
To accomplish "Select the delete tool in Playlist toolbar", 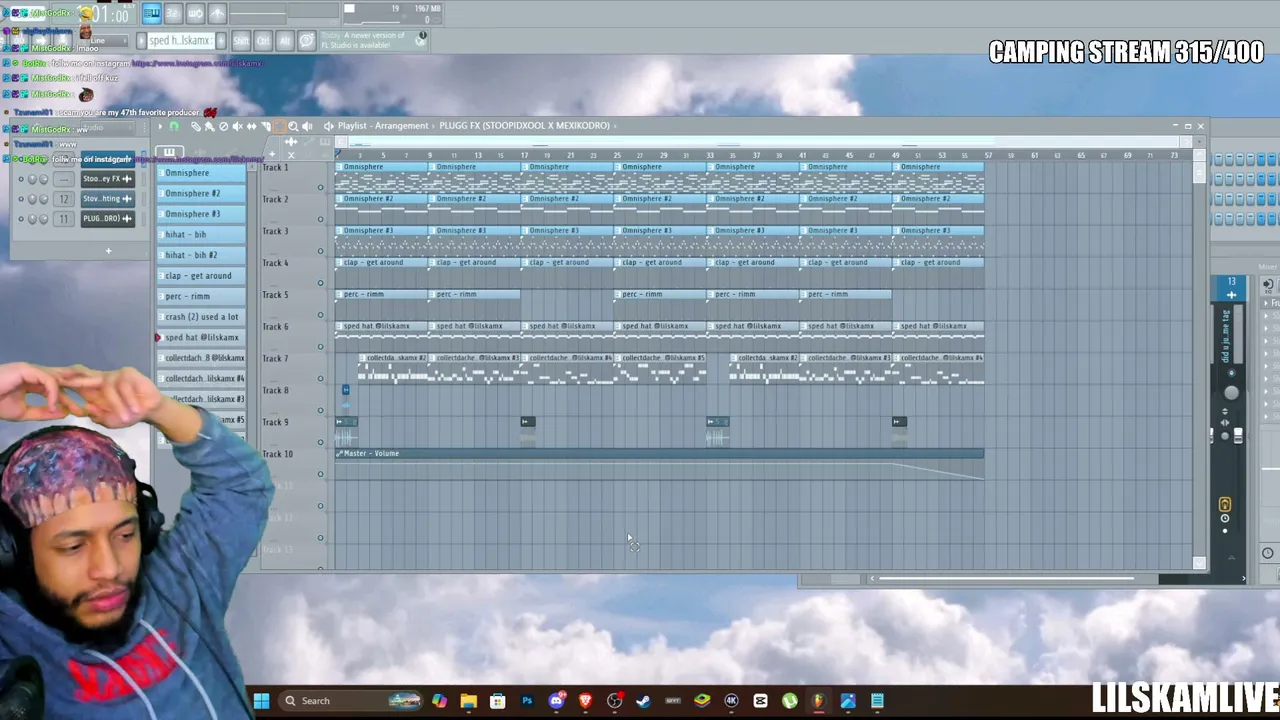I will tap(223, 126).
